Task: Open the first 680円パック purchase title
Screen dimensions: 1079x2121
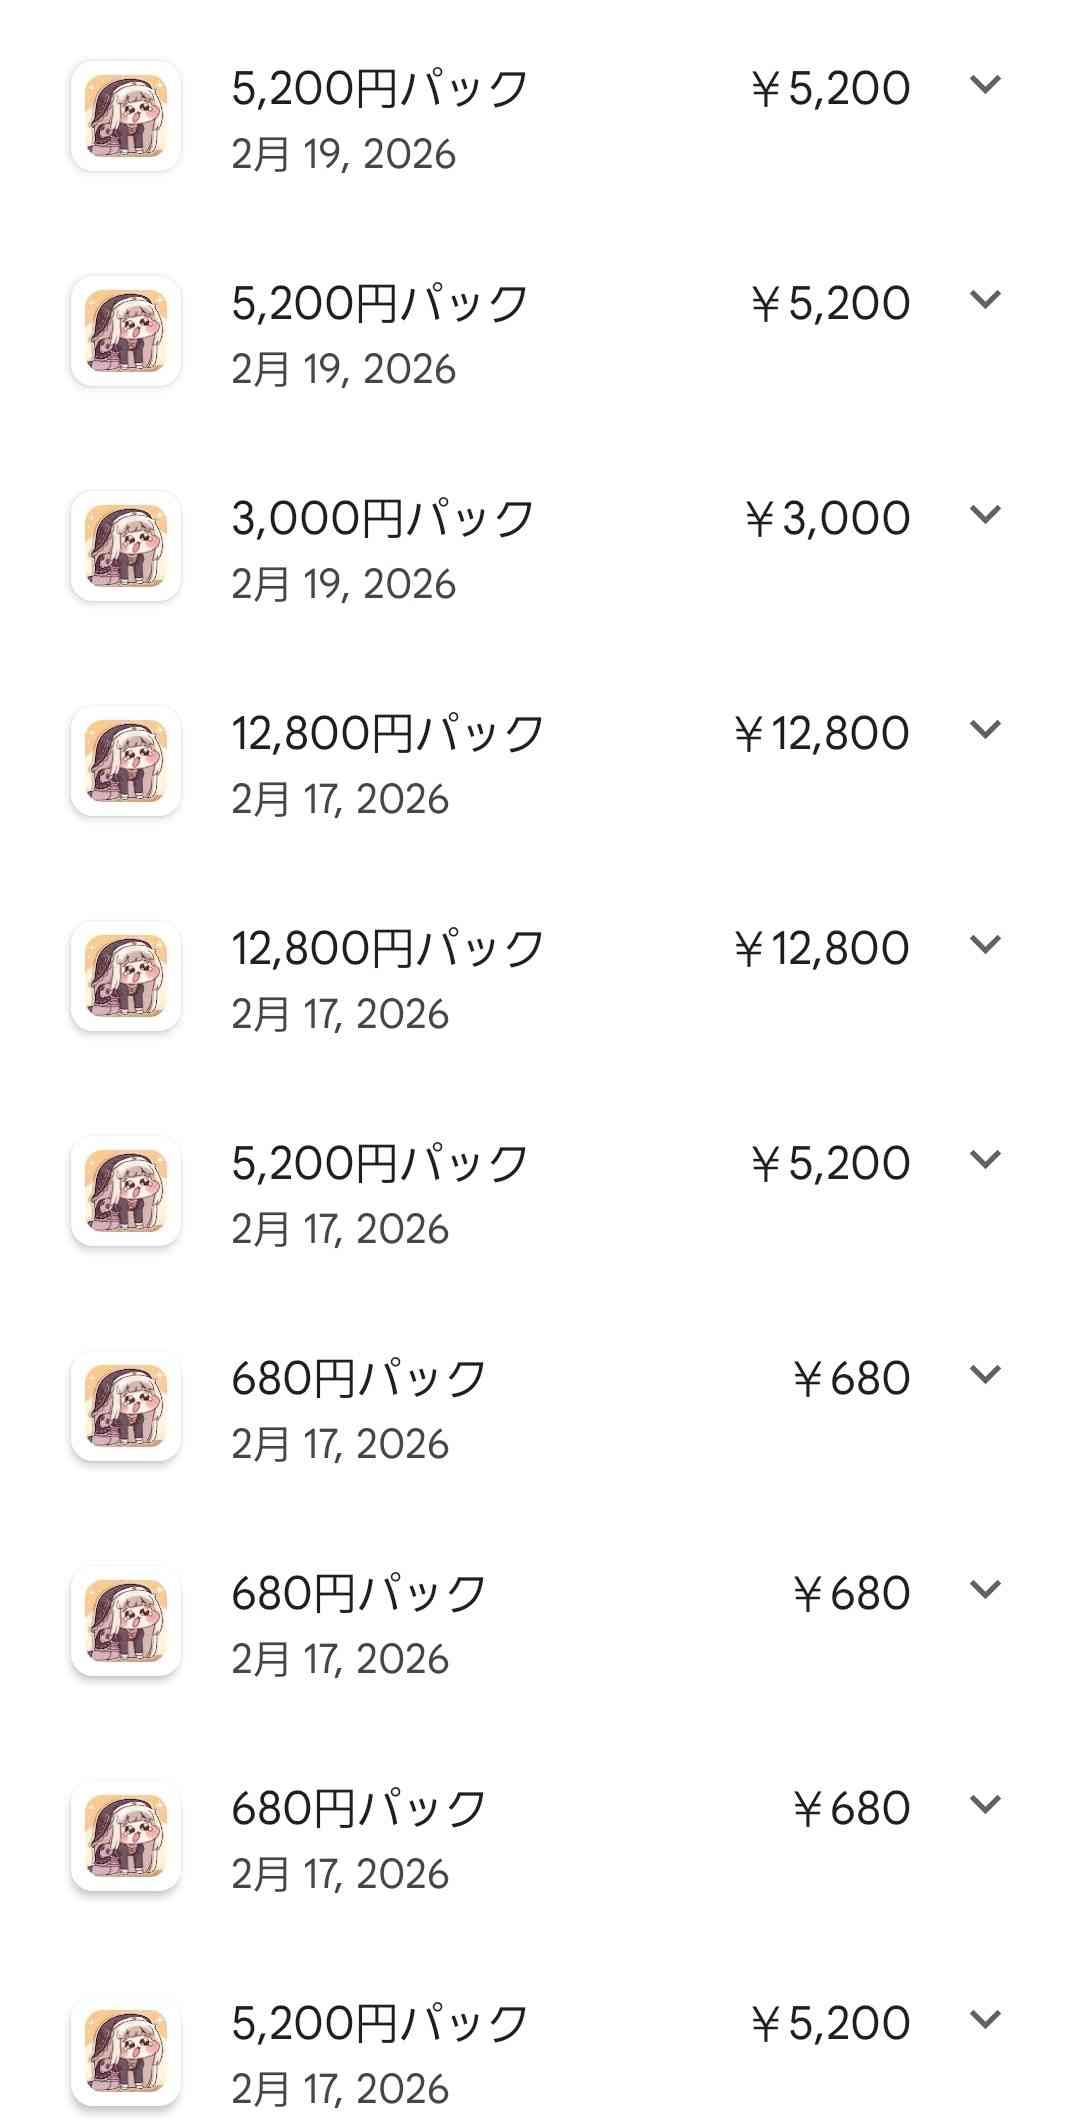Action: tap(359, 1378)
